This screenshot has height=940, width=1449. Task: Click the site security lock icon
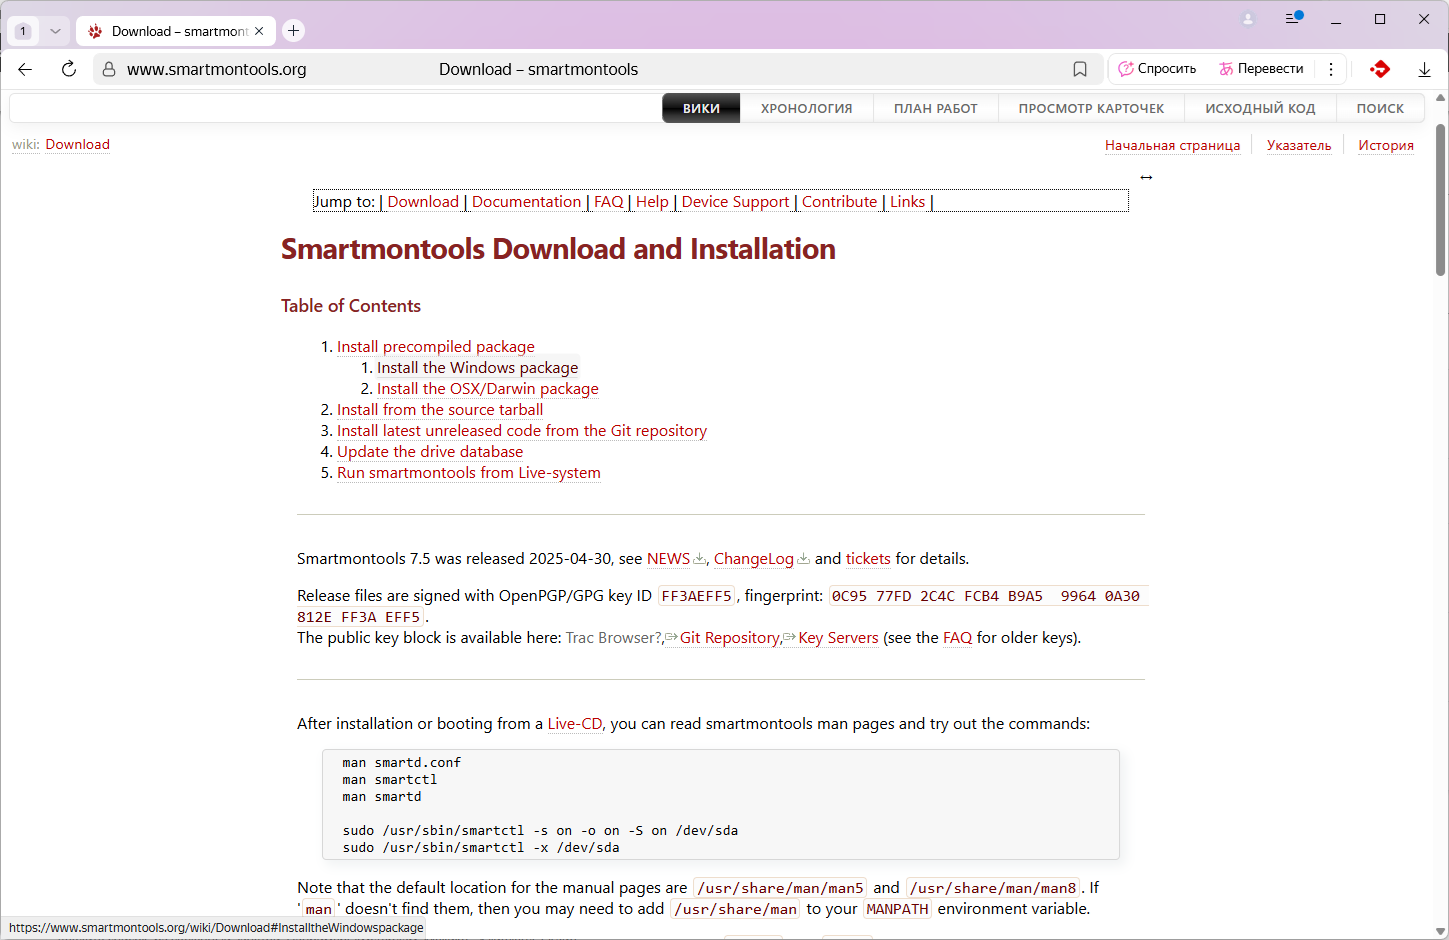[109, 69]
